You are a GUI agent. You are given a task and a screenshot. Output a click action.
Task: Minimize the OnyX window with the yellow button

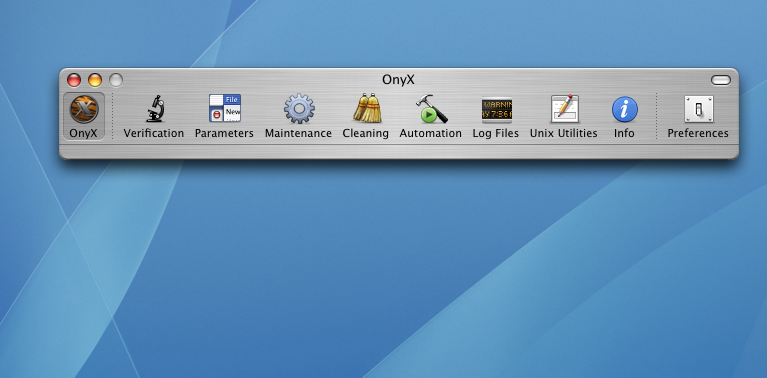(x=95, y=80)
